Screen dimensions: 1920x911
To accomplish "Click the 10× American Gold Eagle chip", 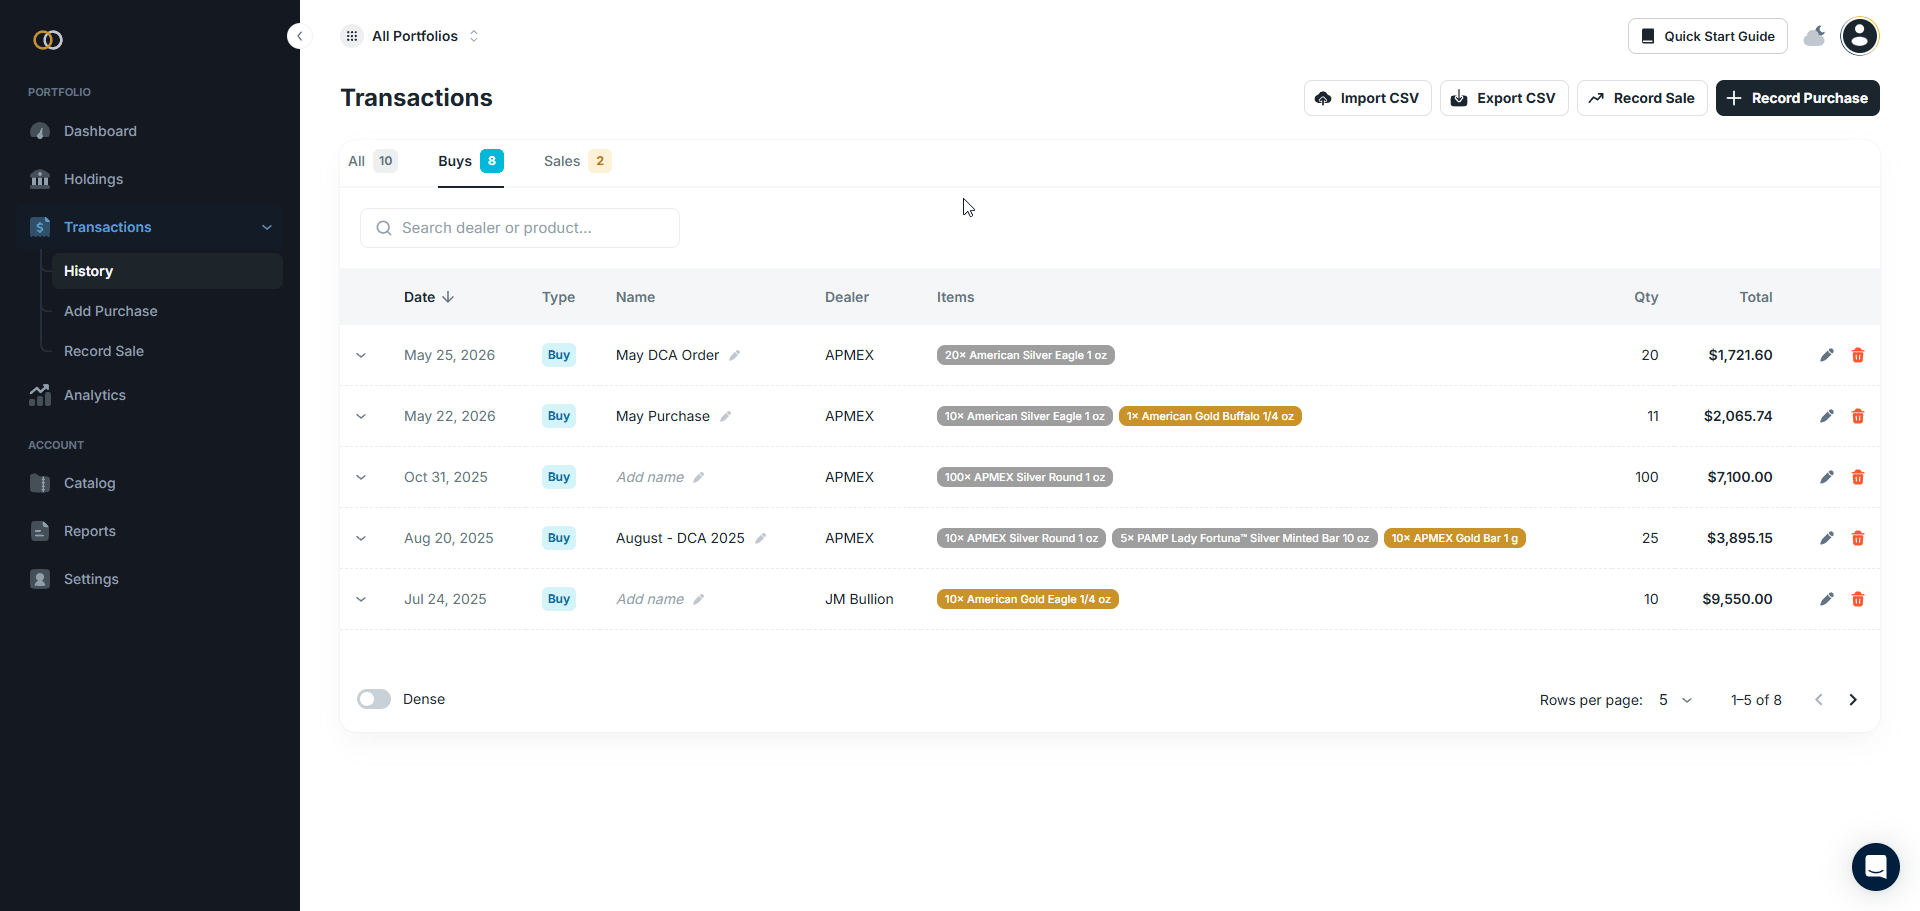I will coord(1028,599).
